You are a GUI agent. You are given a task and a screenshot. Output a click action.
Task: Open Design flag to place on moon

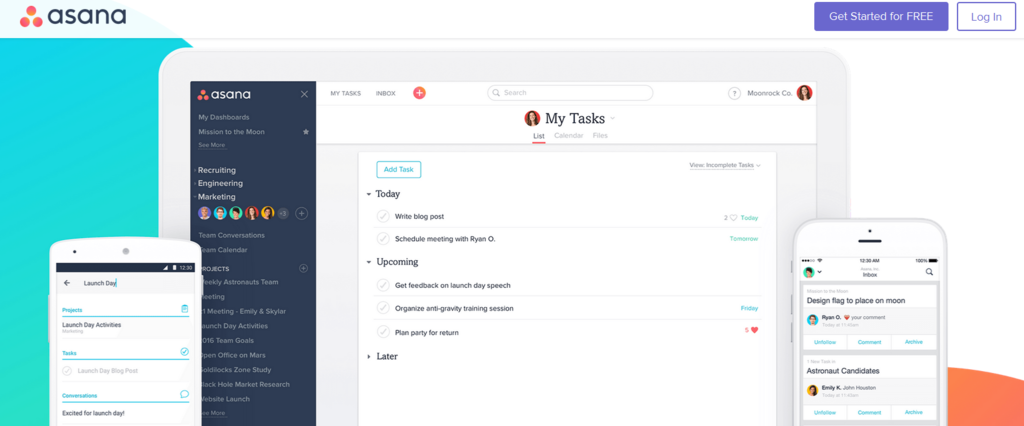tap(856, 301)
